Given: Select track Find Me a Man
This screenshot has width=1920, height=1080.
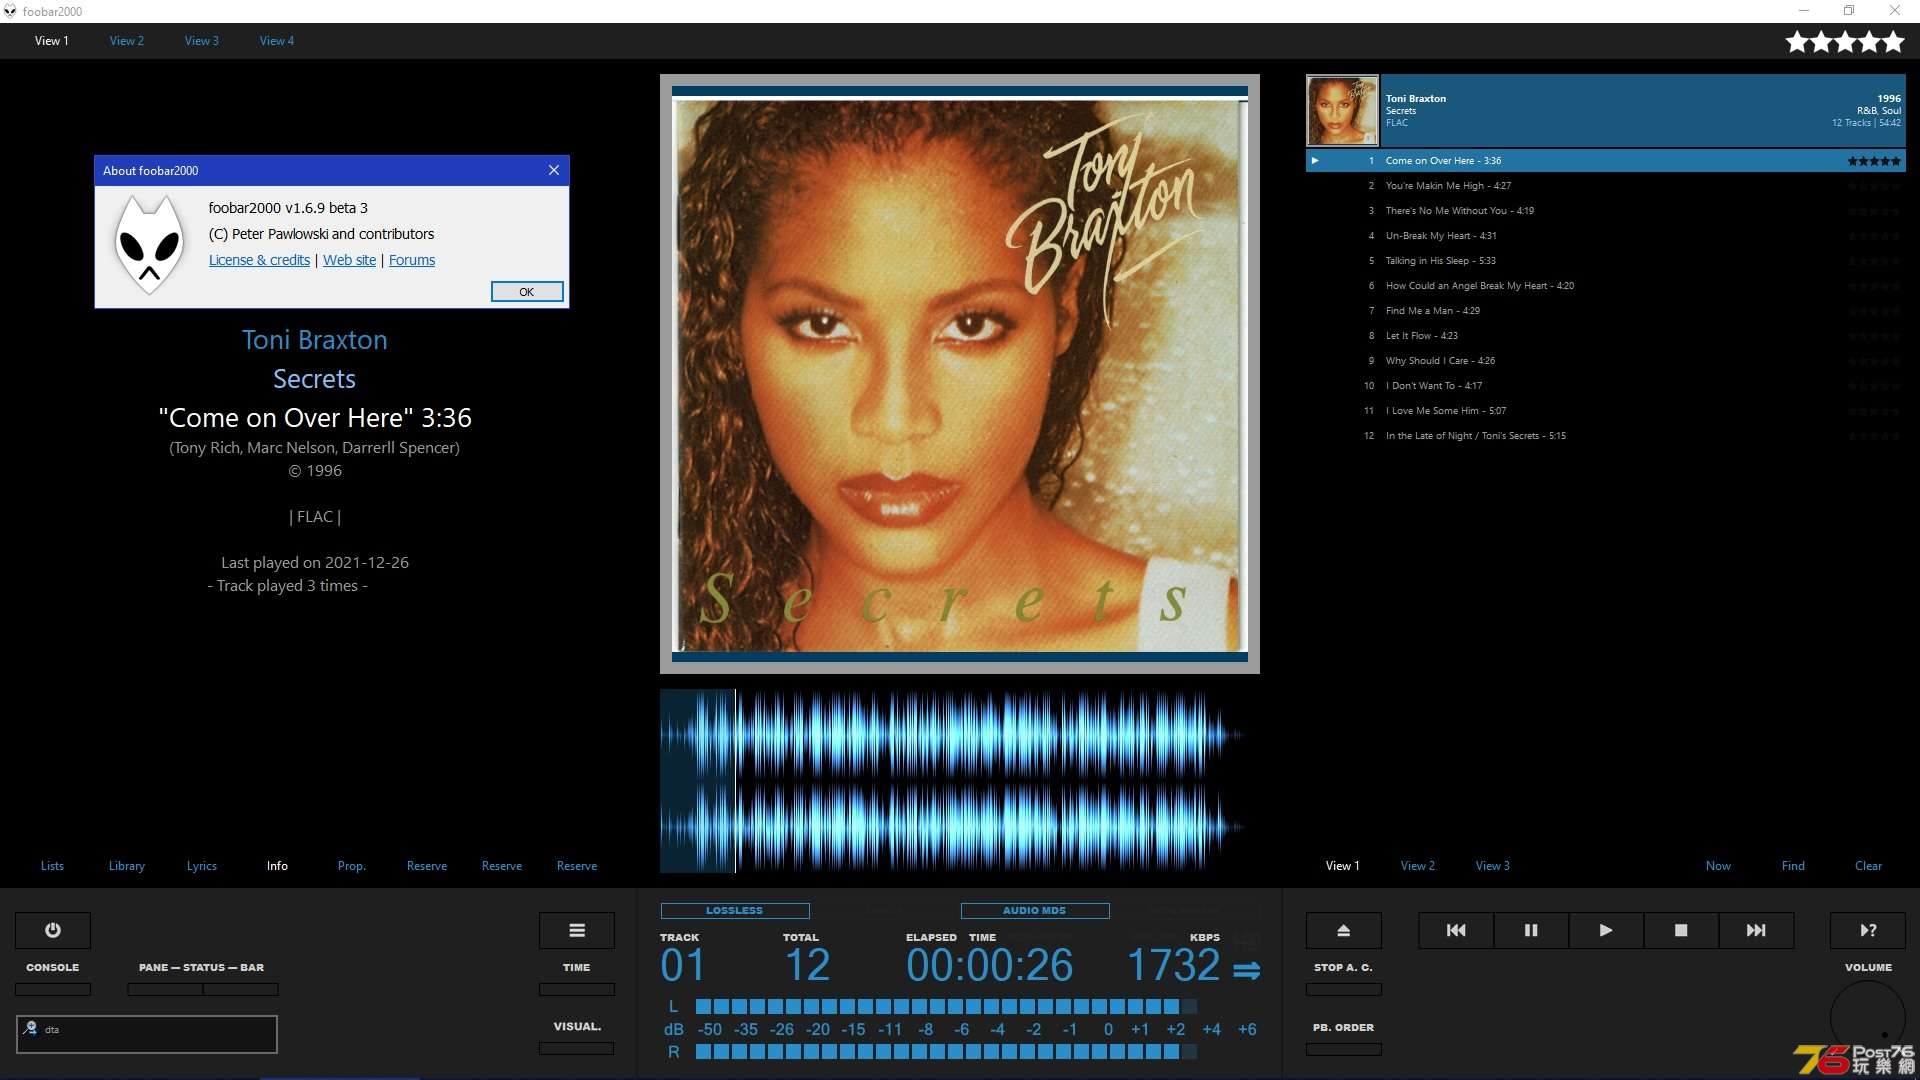Looking at the screenshot, I should tap(1605, 311).
